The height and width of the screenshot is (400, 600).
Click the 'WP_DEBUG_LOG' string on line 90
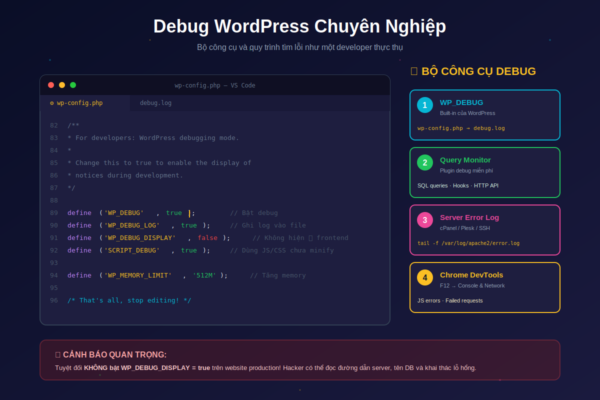[x=132, y=225]
